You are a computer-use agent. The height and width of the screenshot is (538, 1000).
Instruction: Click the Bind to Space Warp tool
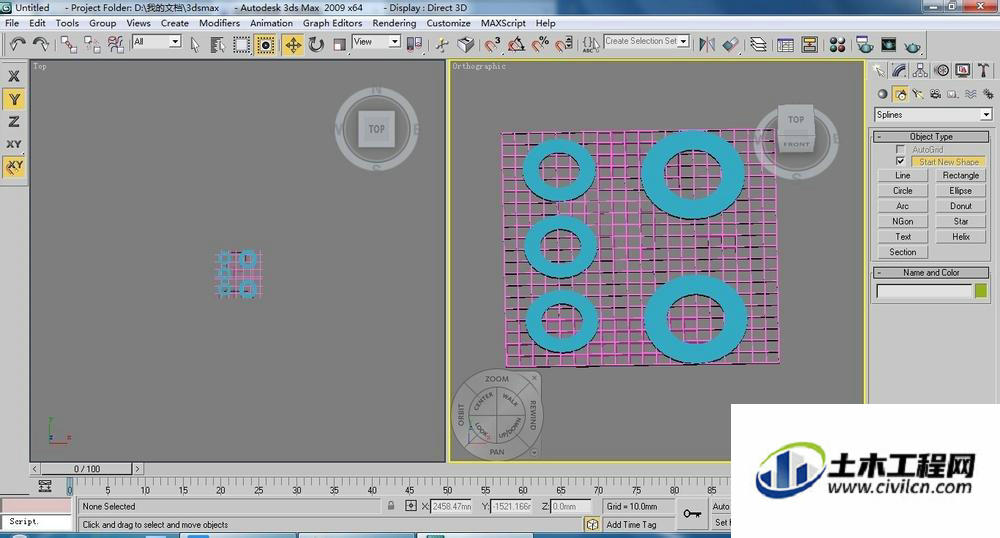[115, 44]
